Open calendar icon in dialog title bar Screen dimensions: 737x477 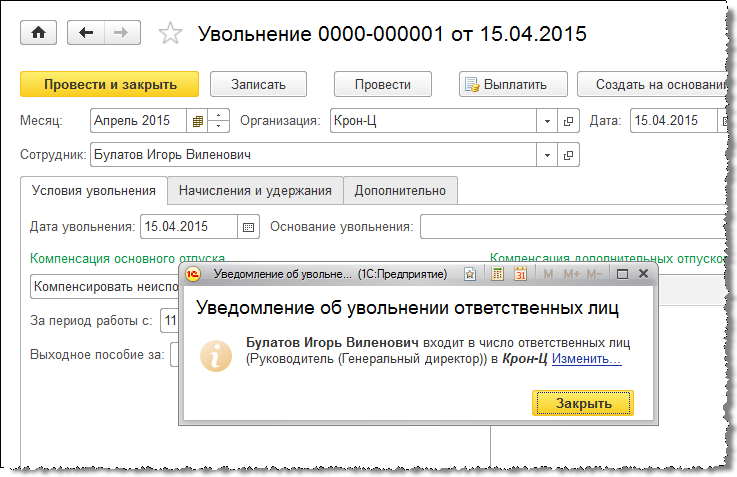[520, 274]
